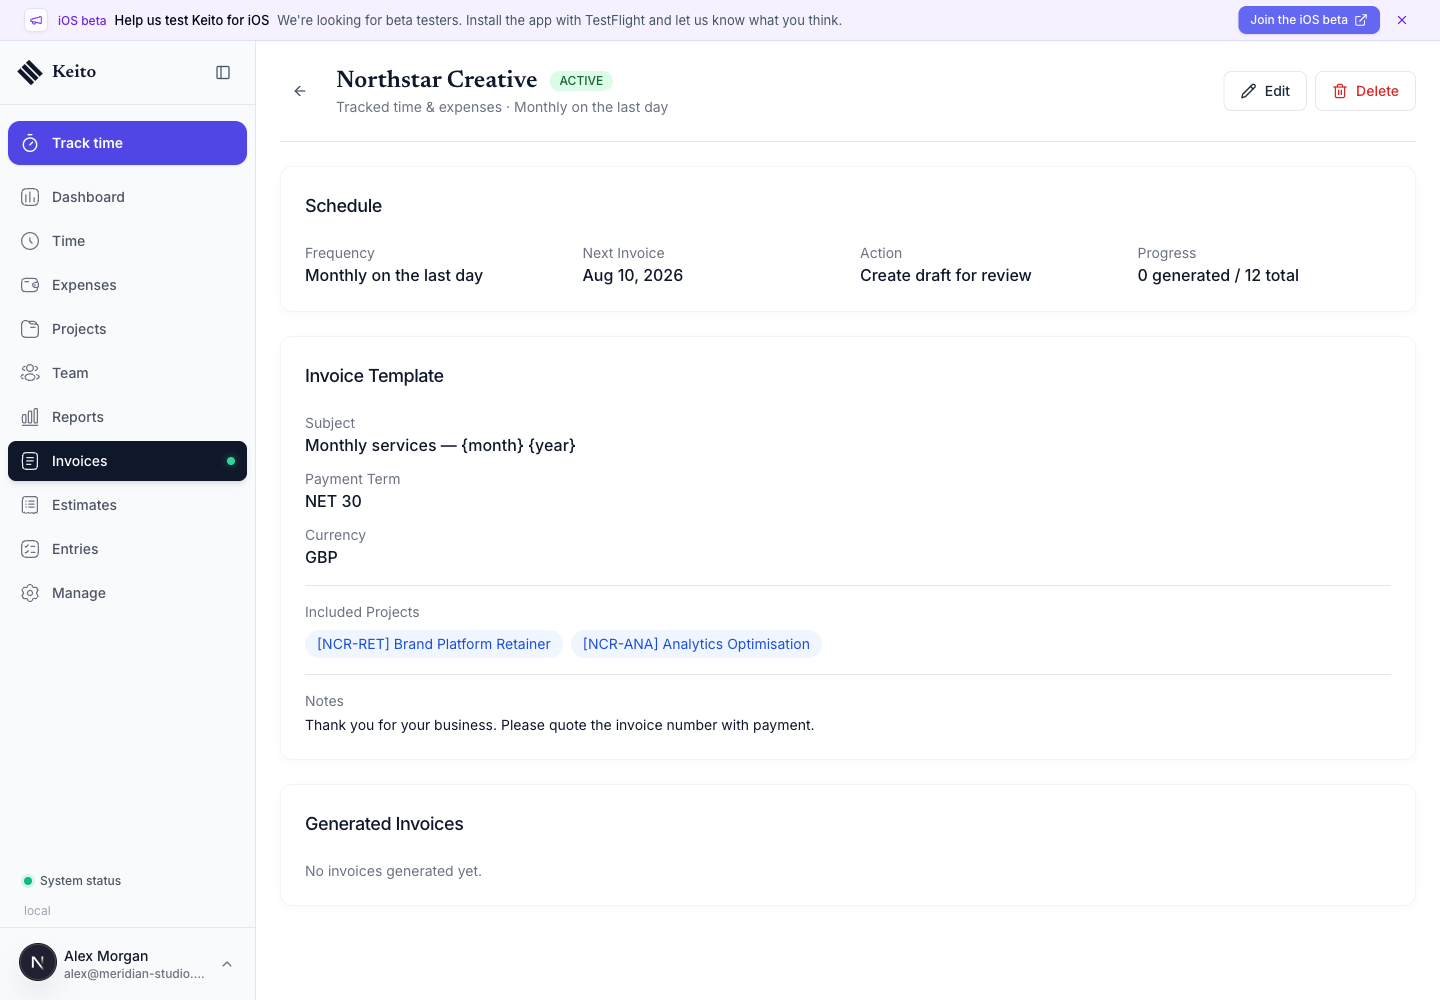Click the Alex Morgan avatar
The image size is (1440, 1000).
click(38, 963)
